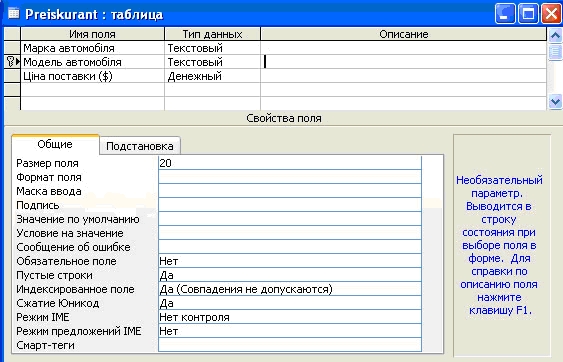
Task: Click the Маска ввода property field
Action: pyautogui.click(x=290, y=191)
